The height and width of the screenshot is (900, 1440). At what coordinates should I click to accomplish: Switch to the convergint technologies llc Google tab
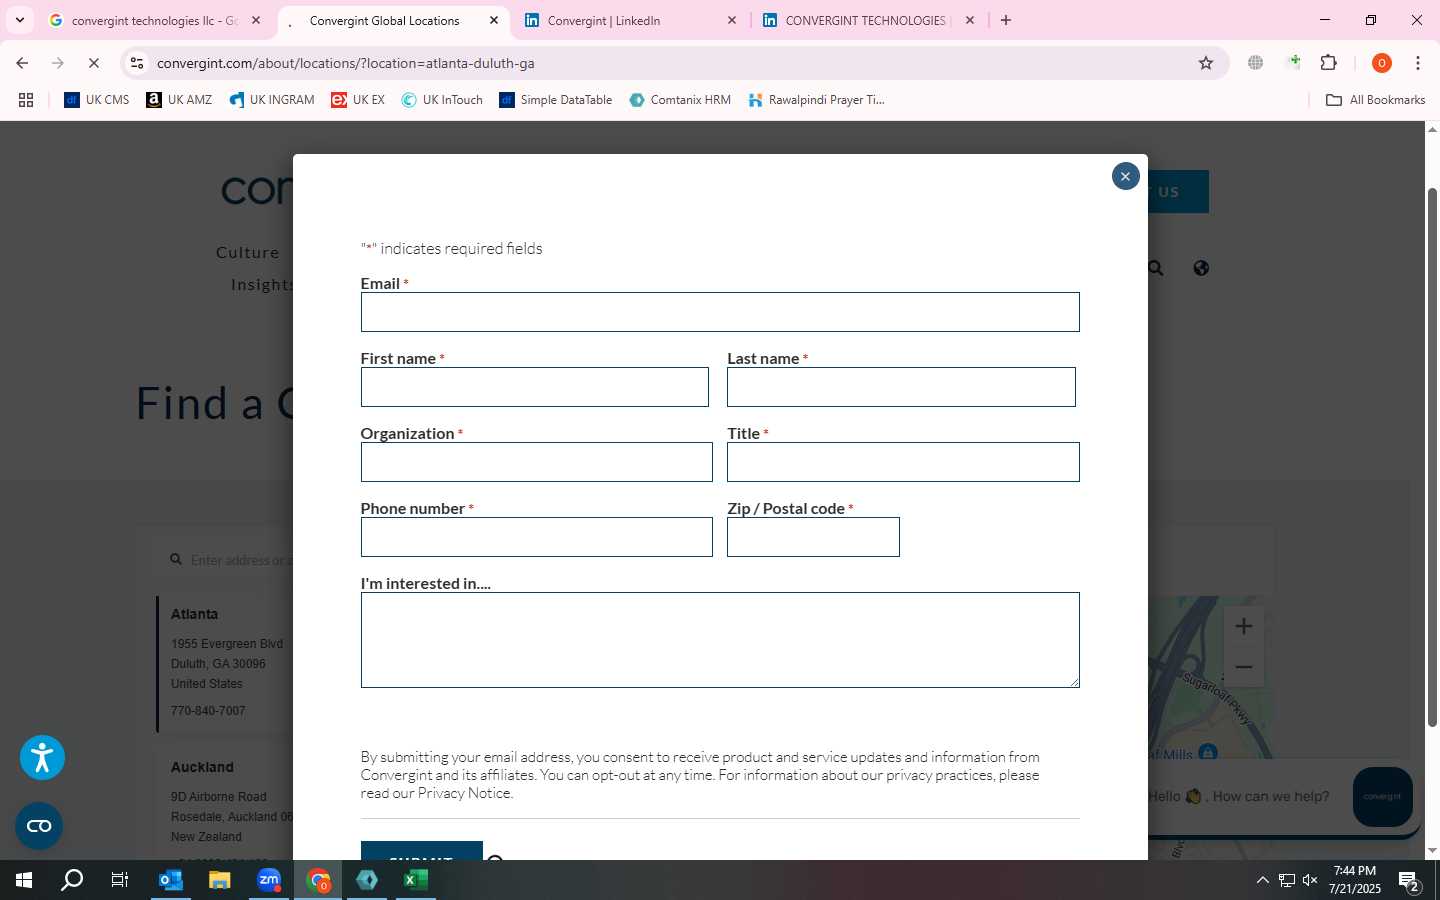pos(154,20)
